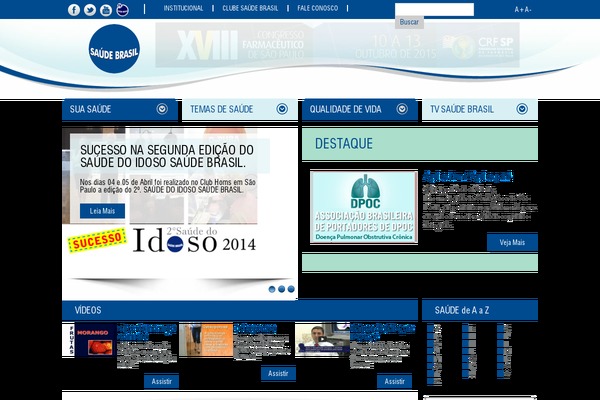Click Leia Mais on the Idoso slide
This screenshot has width=600, height=400.
[x=102, y=211]
